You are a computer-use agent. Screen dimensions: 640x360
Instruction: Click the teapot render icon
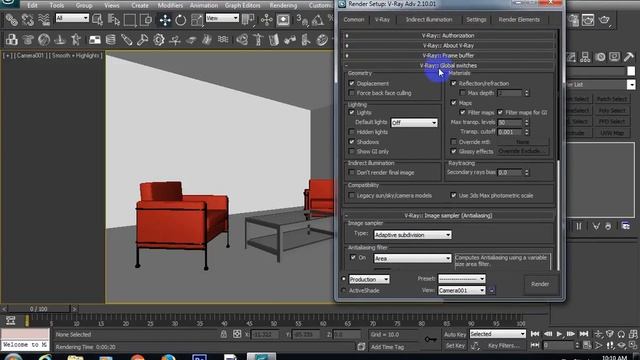(604, 20)
